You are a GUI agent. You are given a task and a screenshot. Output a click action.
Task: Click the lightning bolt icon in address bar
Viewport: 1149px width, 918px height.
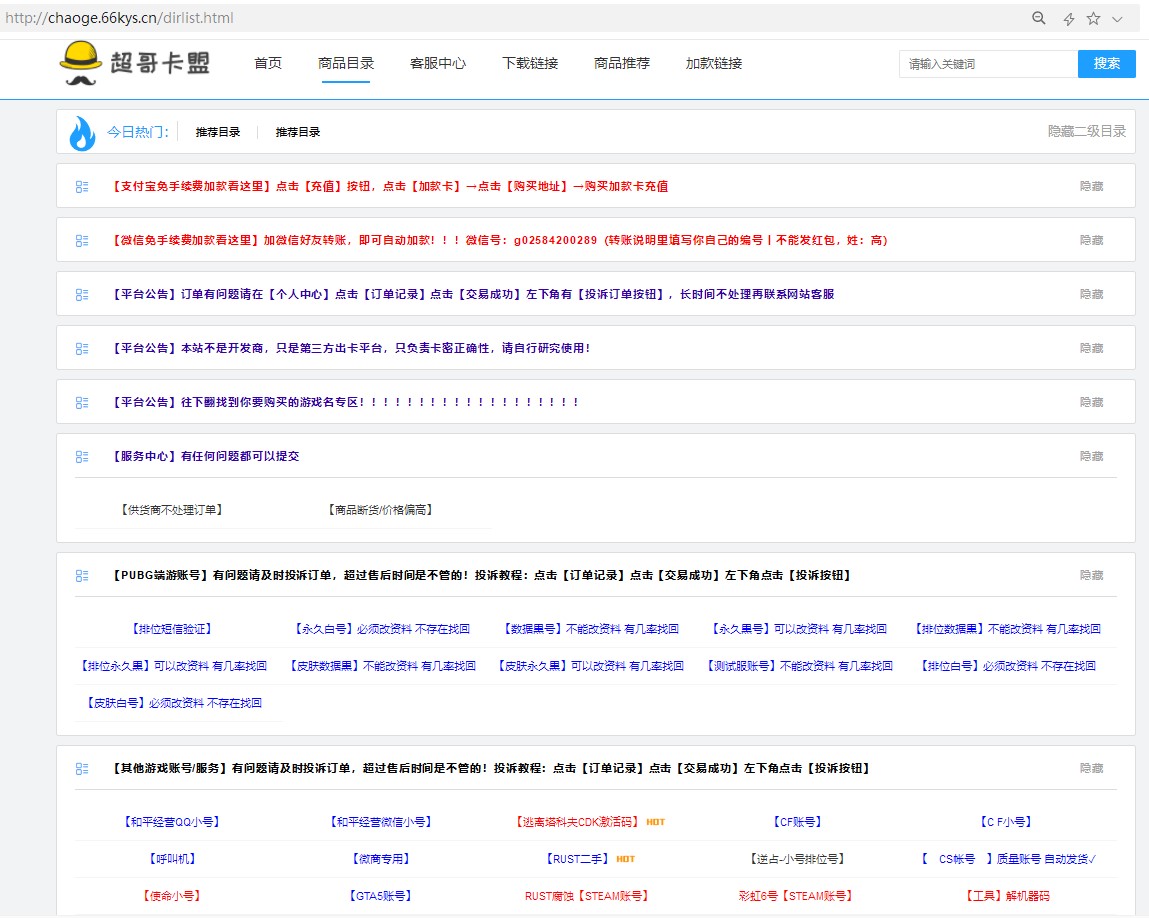[1068, 19]
